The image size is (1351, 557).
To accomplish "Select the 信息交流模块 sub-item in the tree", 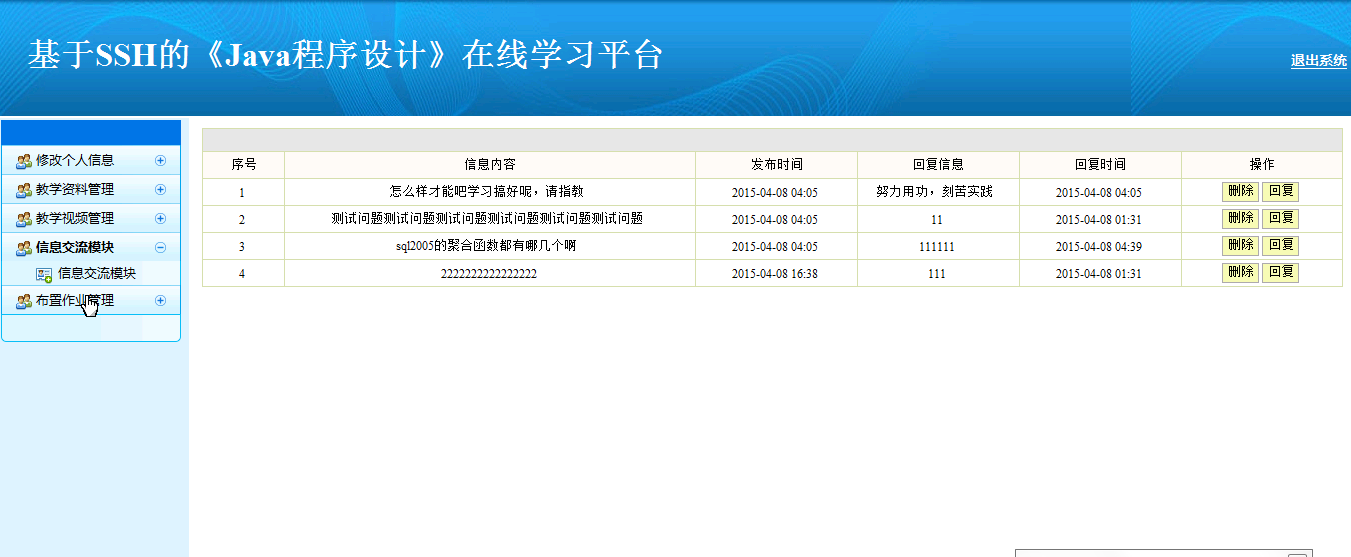I will tap(97, 274).
